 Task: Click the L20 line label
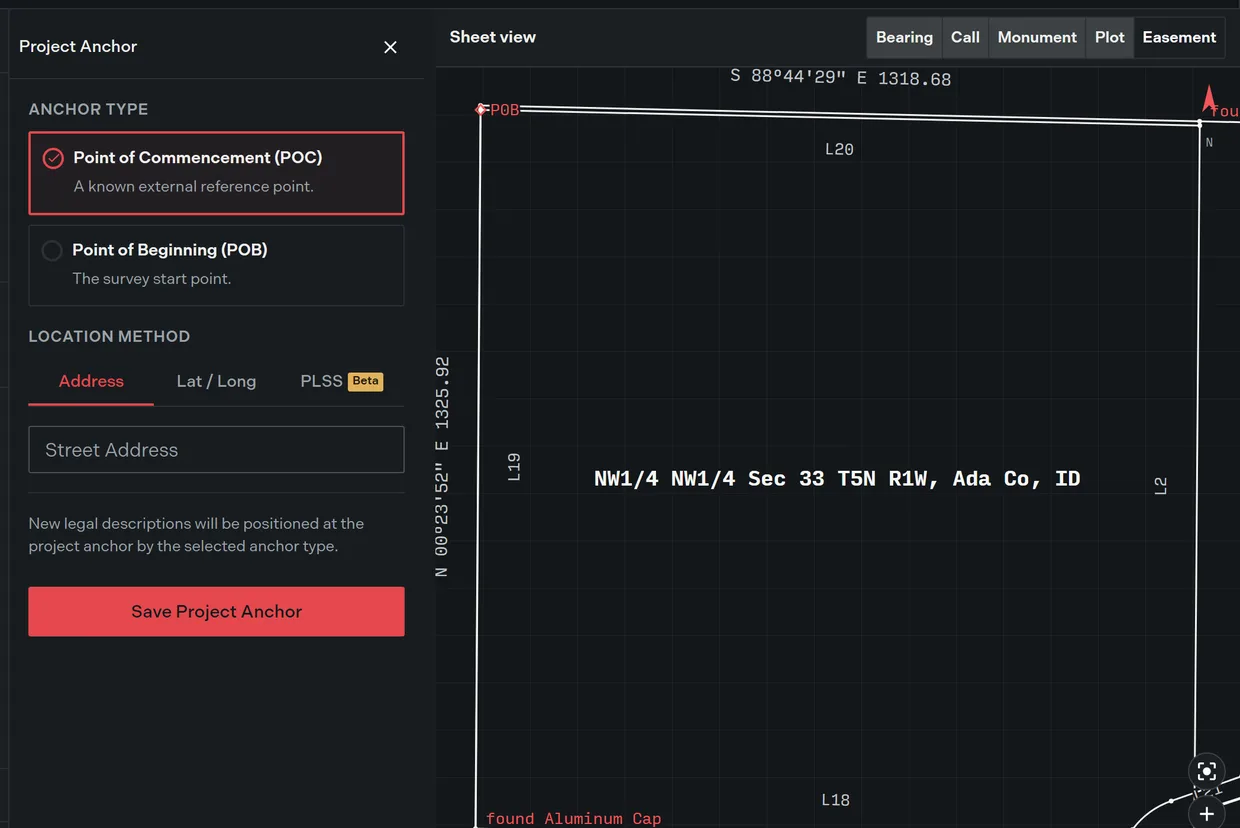[x=839, y=149]
